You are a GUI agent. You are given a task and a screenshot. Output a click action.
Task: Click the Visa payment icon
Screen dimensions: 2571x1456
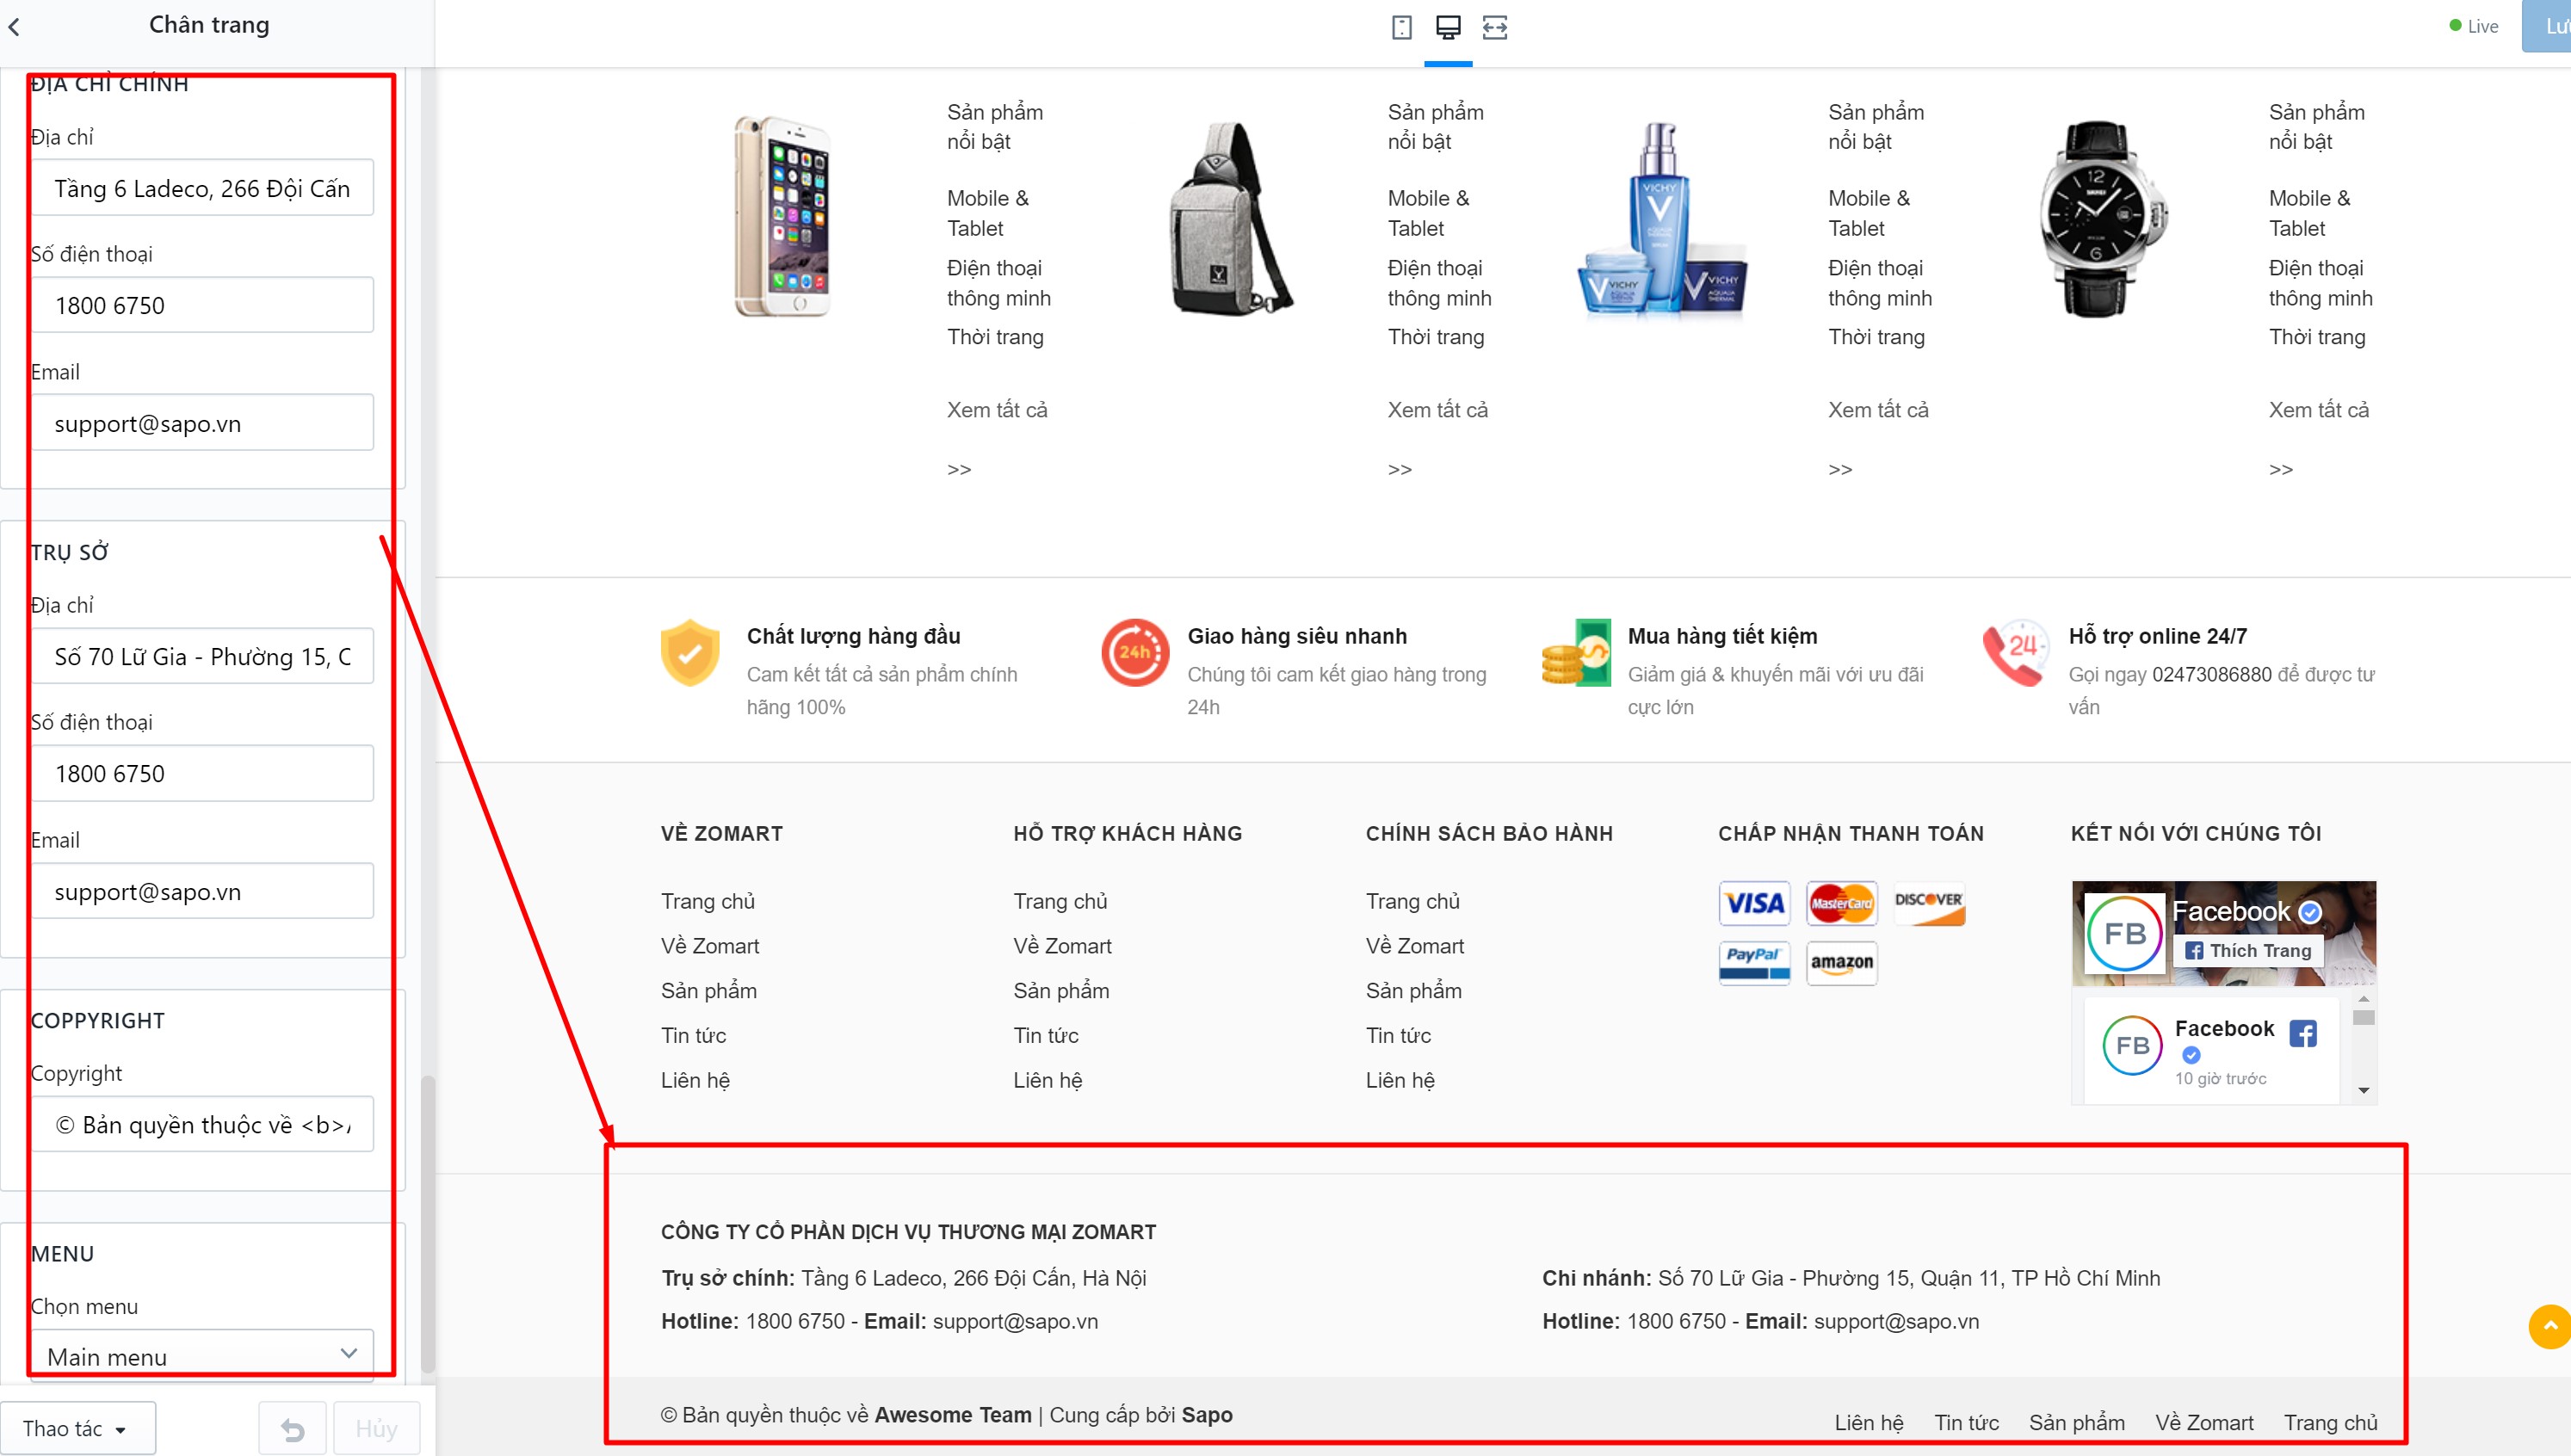[1754, 903]
